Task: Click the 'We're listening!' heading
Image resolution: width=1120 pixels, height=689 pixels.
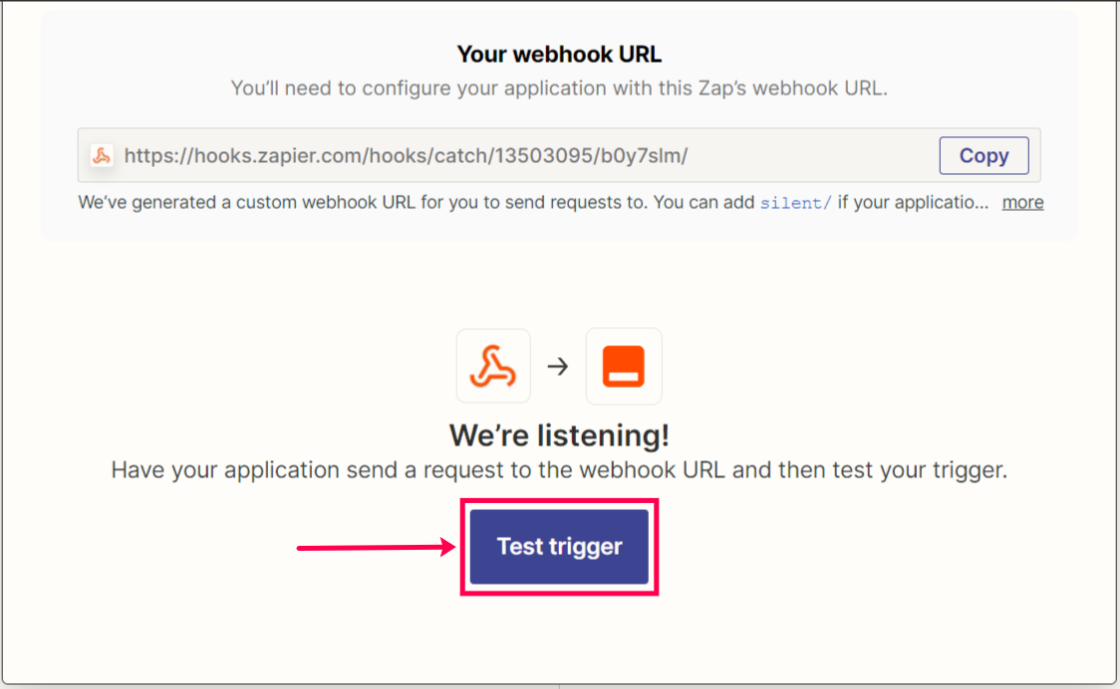Action: click(x=559, y=436)
